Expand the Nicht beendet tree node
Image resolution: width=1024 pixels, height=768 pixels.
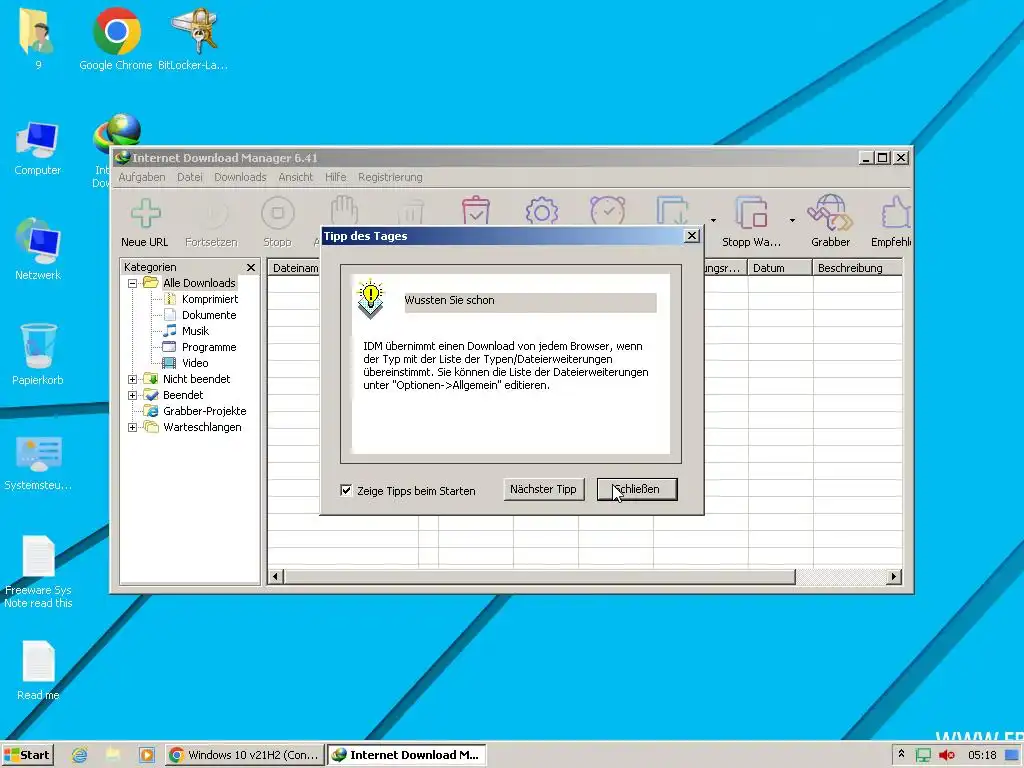[133, 379]
